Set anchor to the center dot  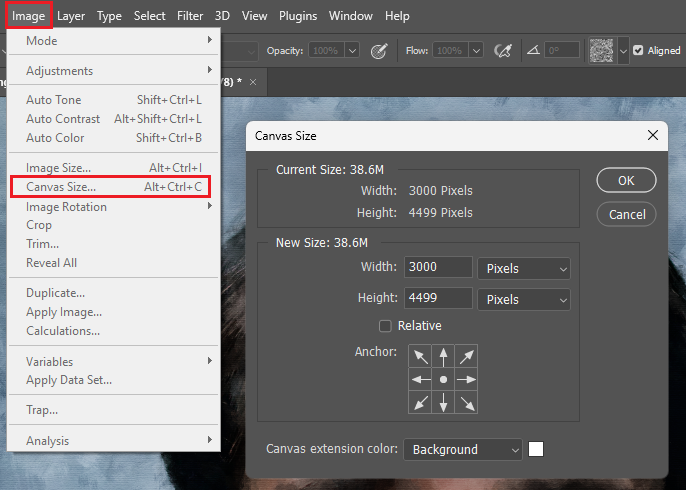[443, 380]
